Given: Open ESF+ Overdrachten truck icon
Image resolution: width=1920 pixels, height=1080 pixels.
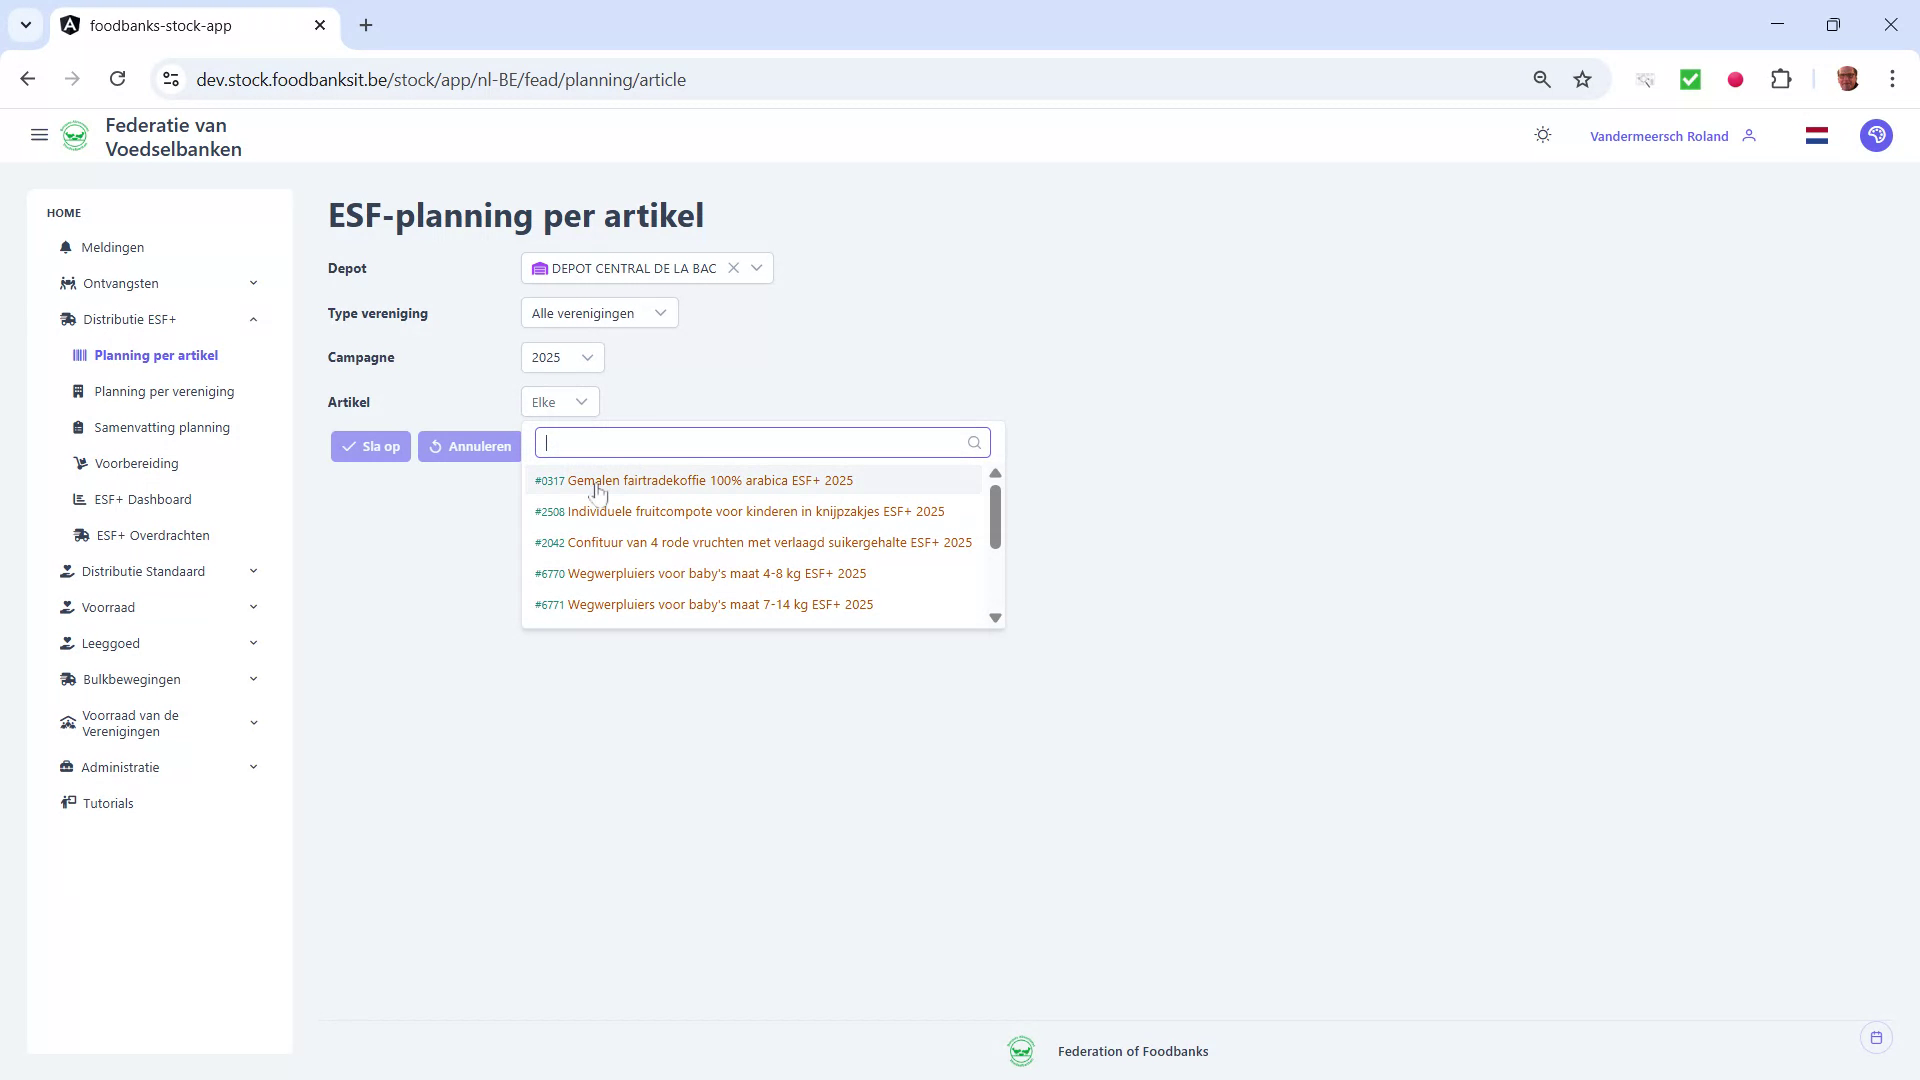Looking at the screenshot, I should coord(82,535).
